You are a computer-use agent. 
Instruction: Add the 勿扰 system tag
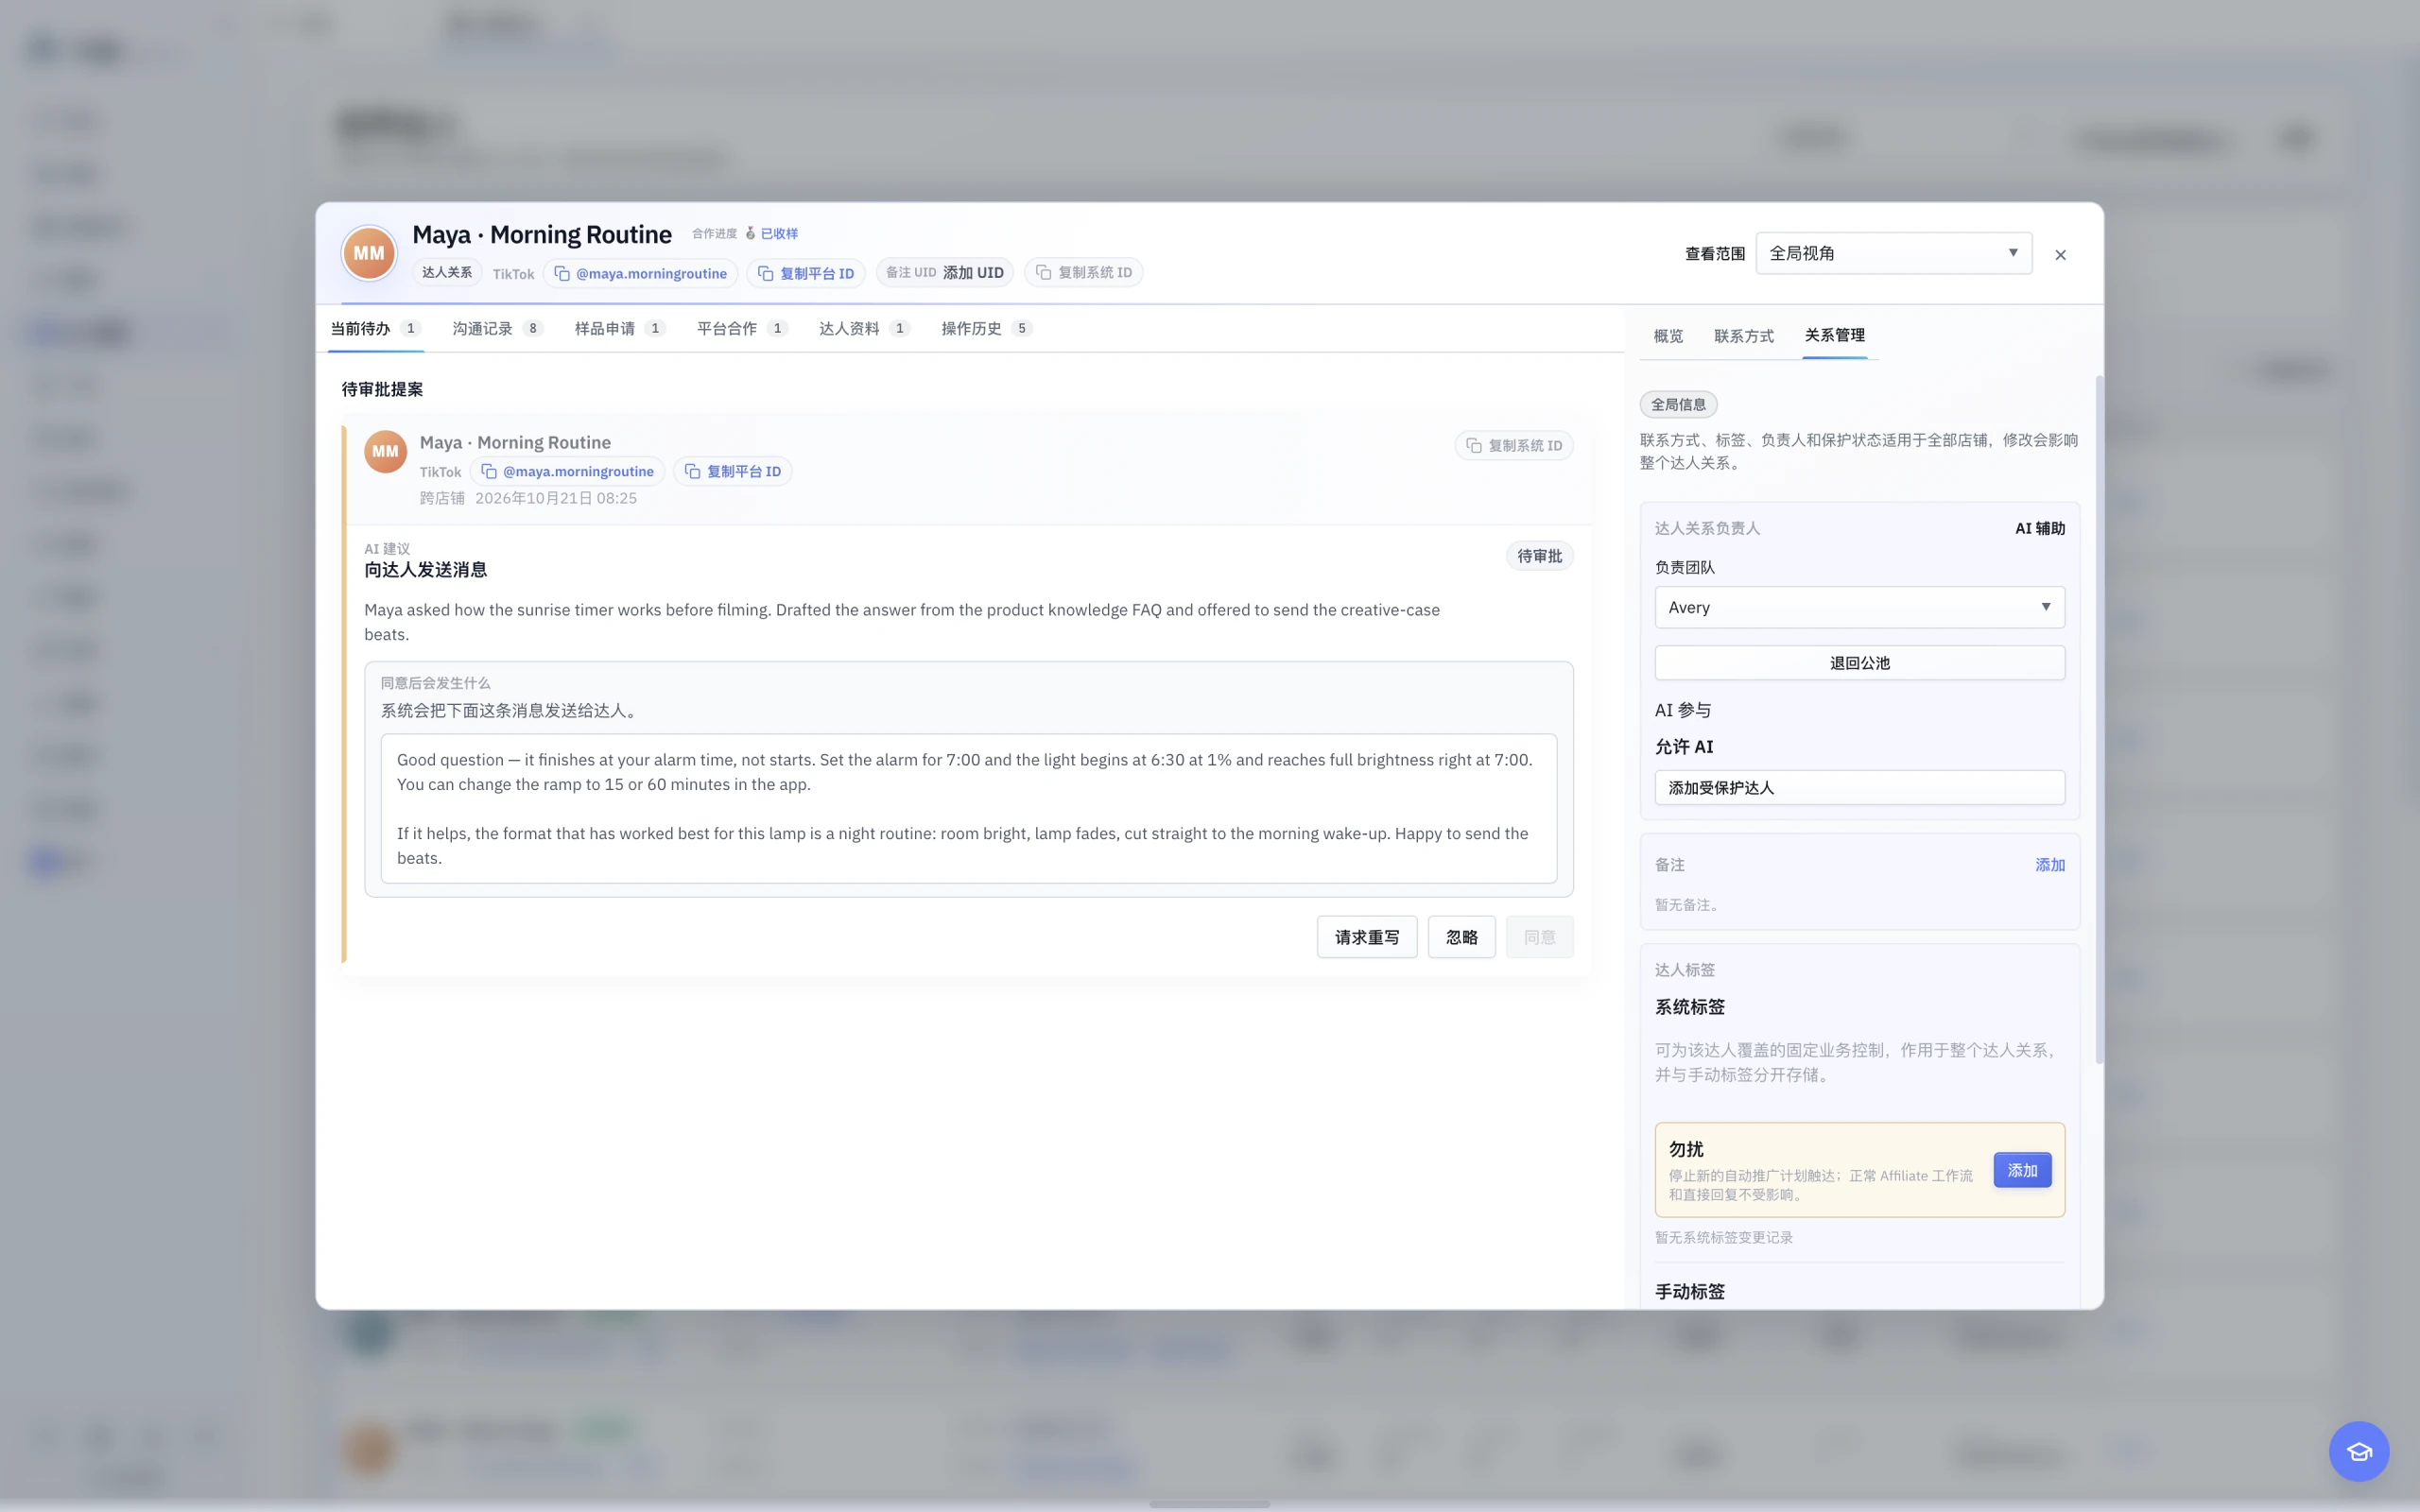pyautogui.click(x=2021, y=1170)
